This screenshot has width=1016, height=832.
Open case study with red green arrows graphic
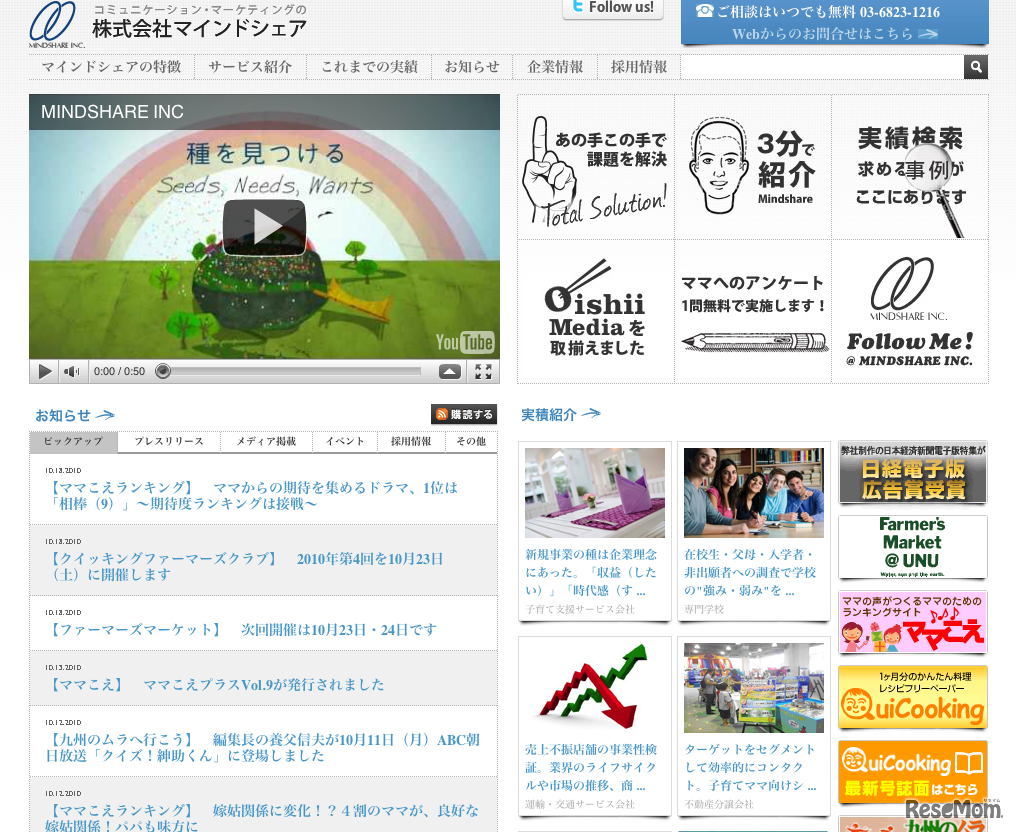[x=595, y=688]
